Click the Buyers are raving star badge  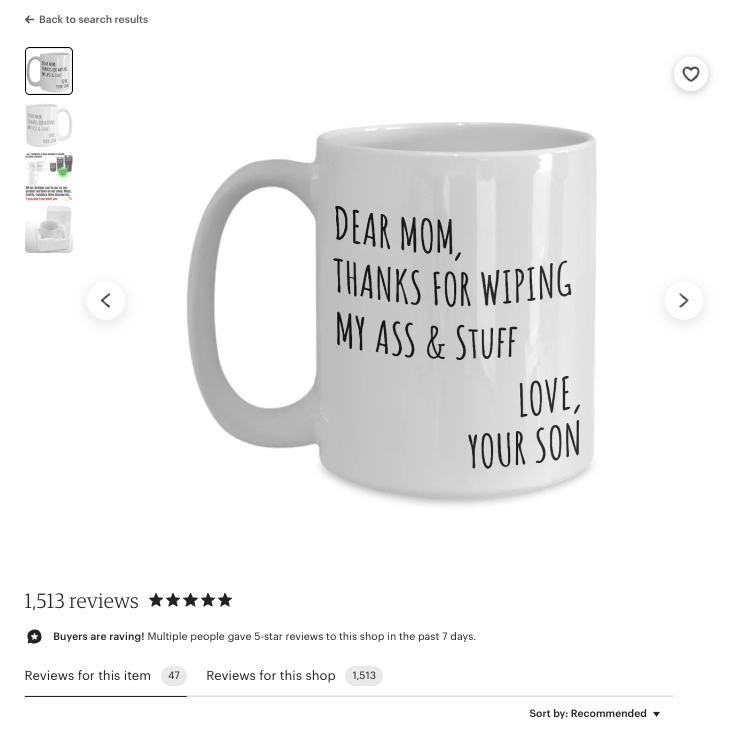tap(34, 636)
